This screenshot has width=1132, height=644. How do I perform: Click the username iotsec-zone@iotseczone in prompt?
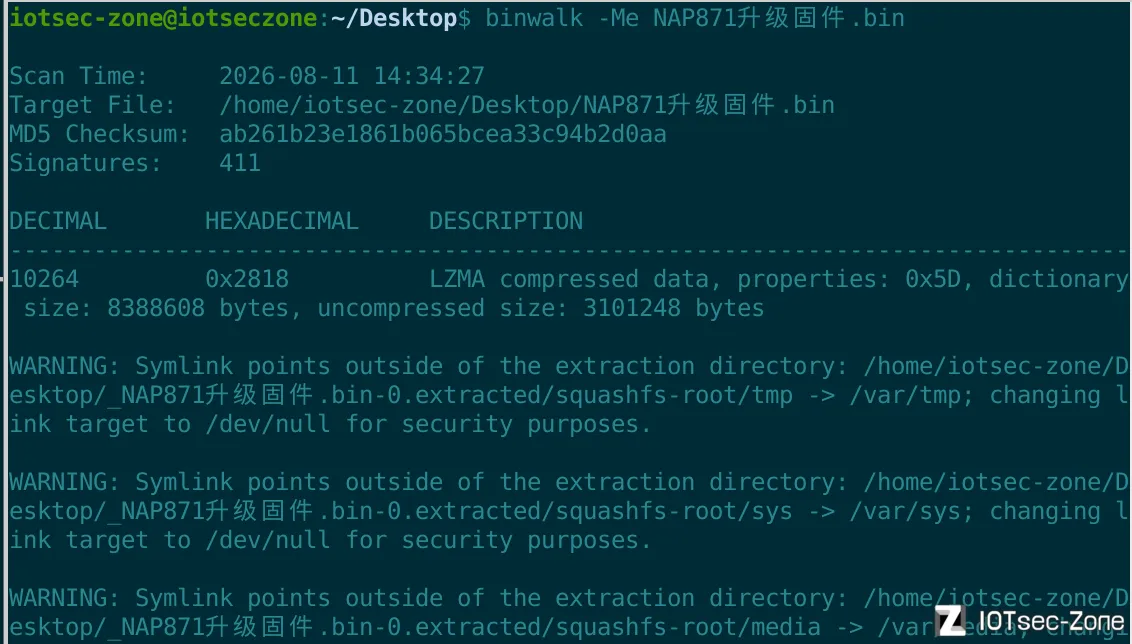click(163, 18)
